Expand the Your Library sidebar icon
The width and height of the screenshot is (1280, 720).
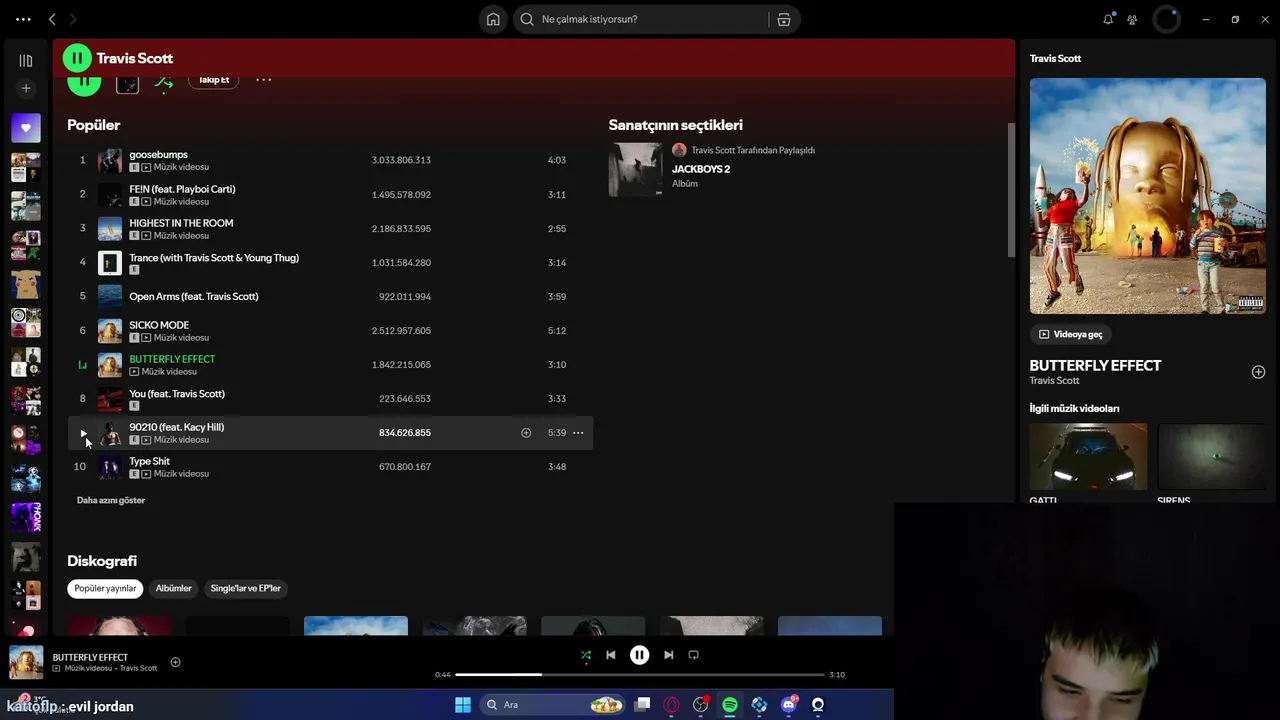[26, 60]
